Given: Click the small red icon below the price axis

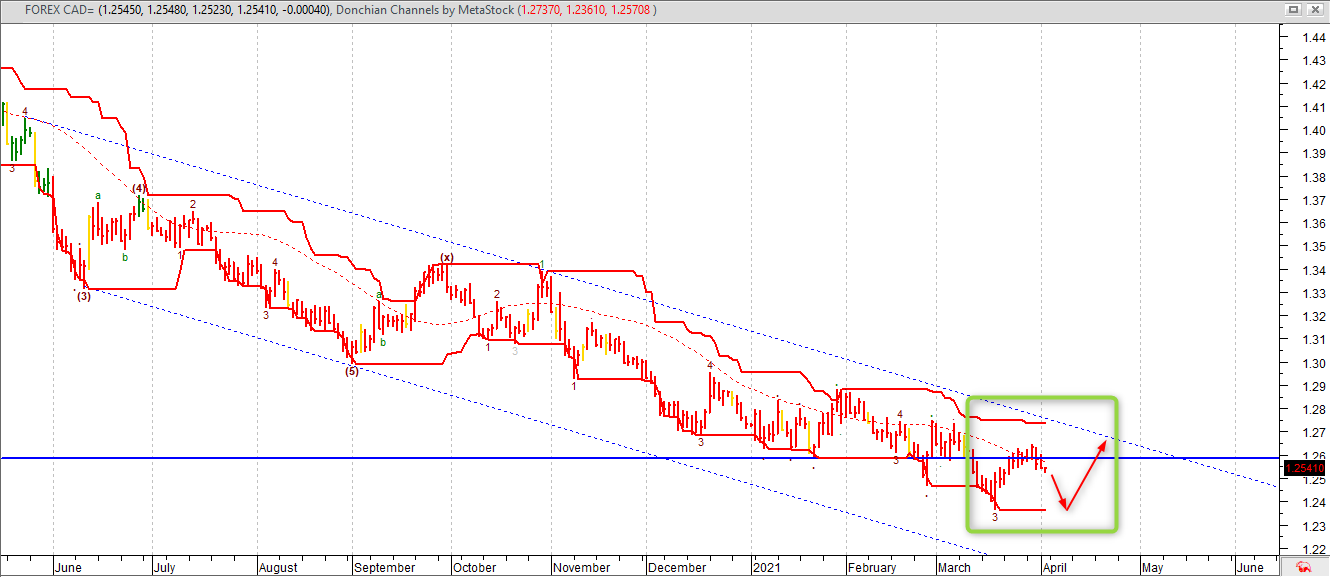Looking at the screenshot, I should (1304, 565).
